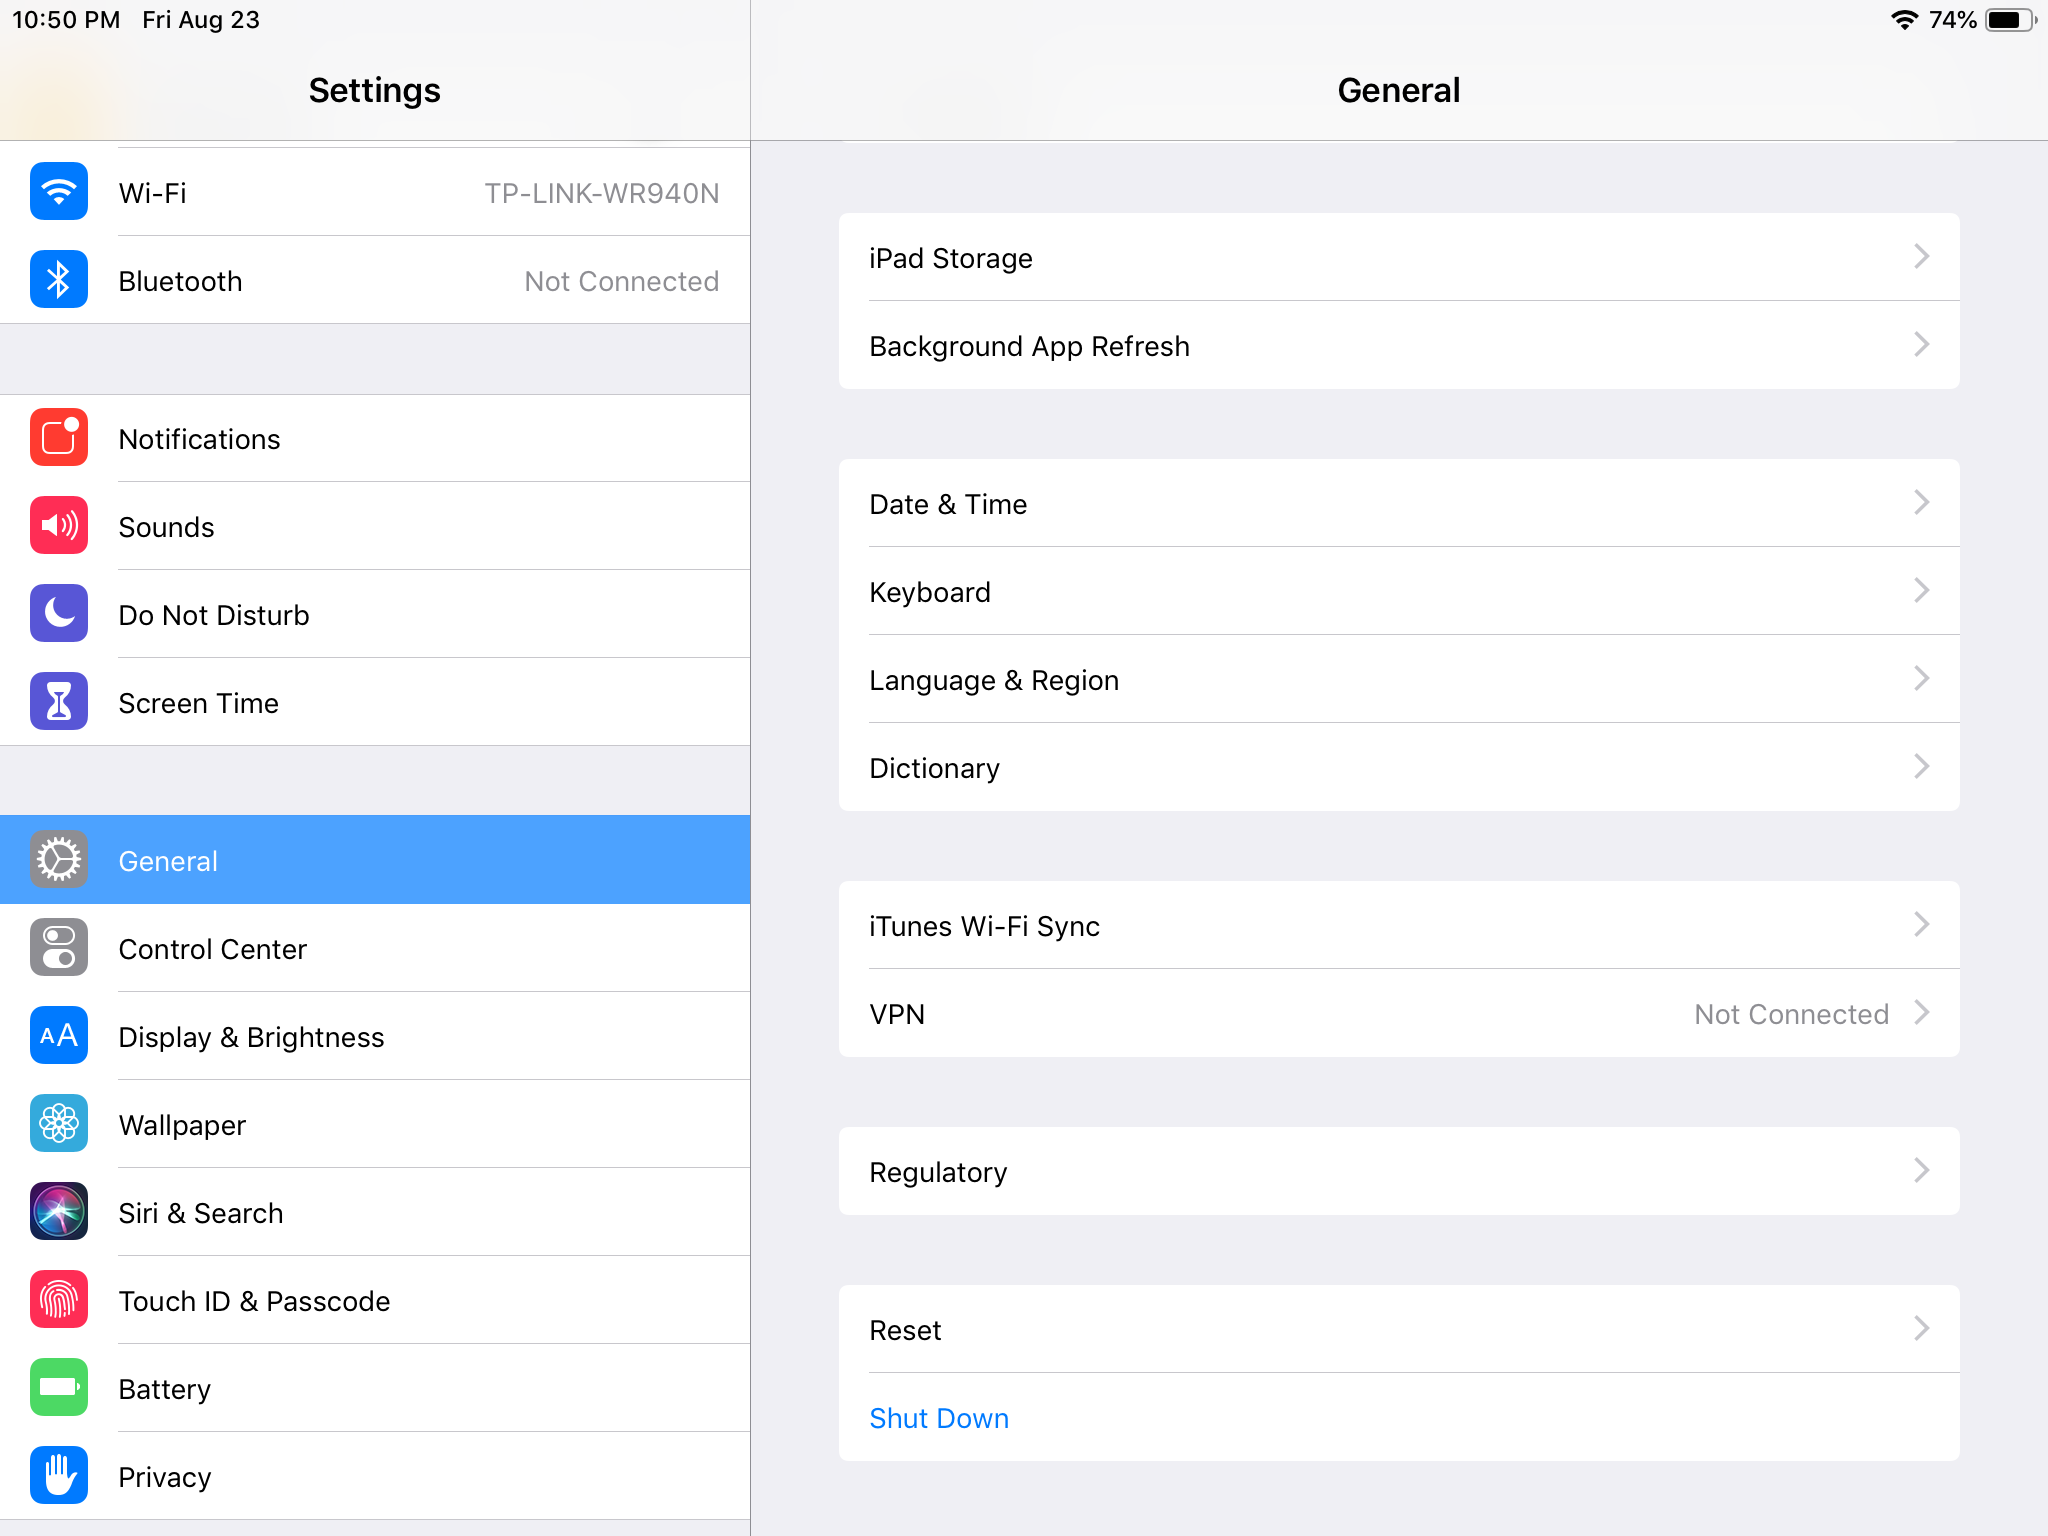Tap the battery indicator in status bar
The width and height of the screenshot is (2048, 1536).
(2010, 20)
